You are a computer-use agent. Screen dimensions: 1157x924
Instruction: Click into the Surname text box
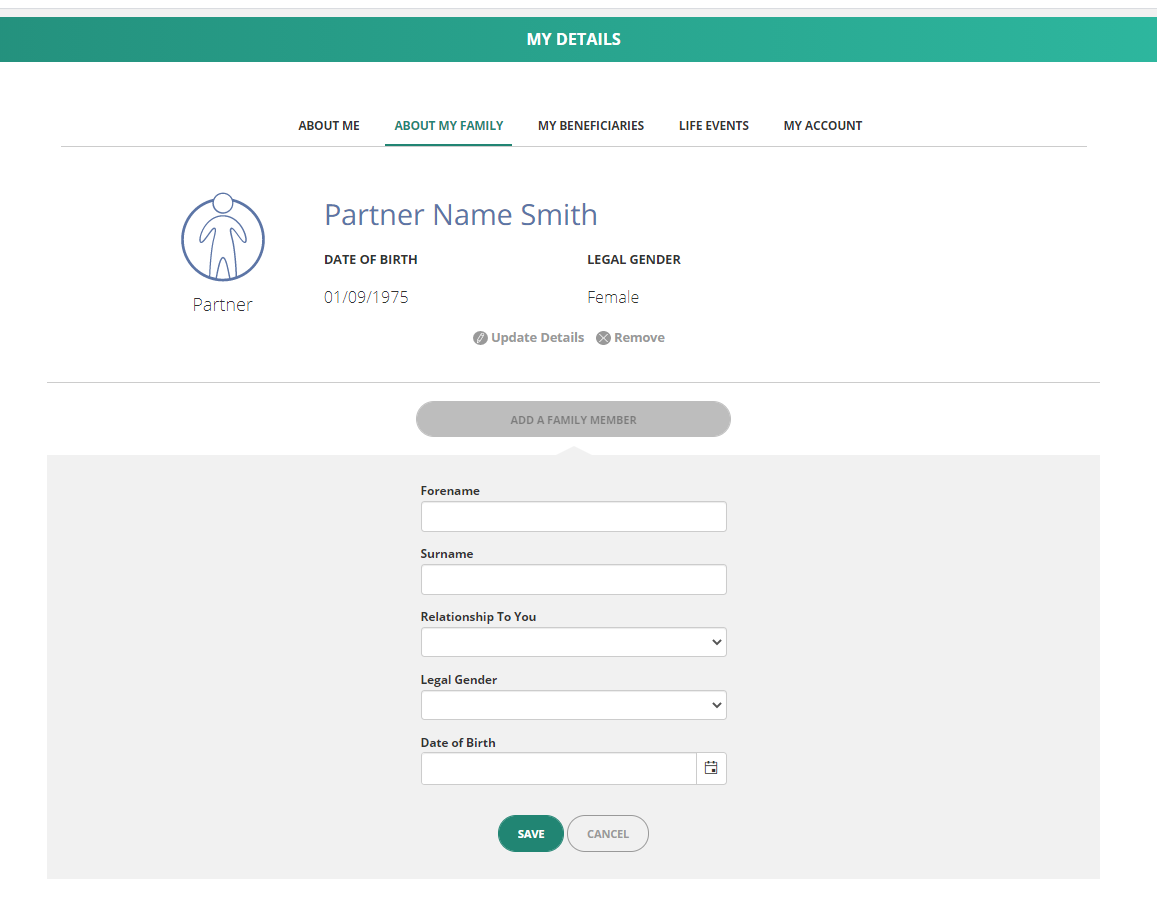(x=573, y=579)
